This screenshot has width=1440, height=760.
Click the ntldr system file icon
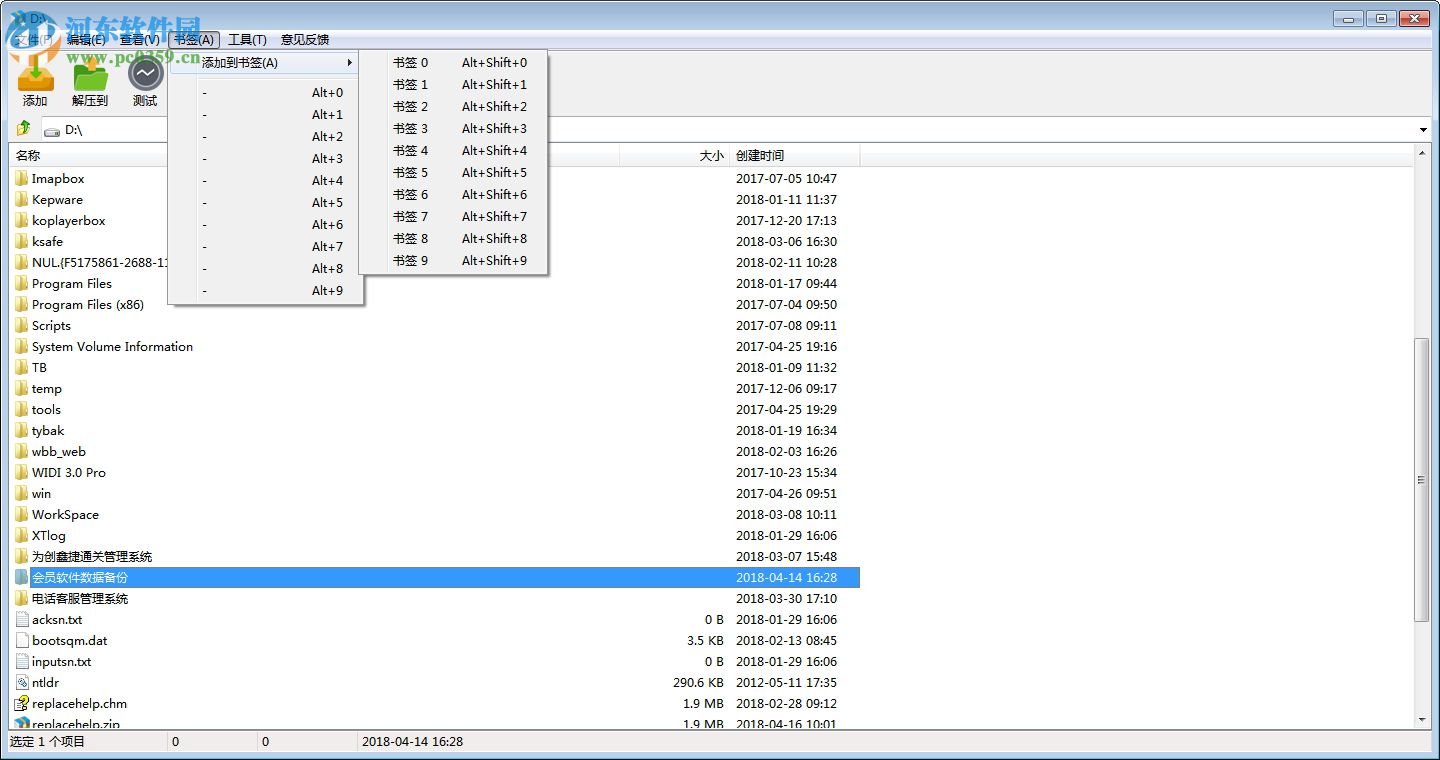(22, 682)
